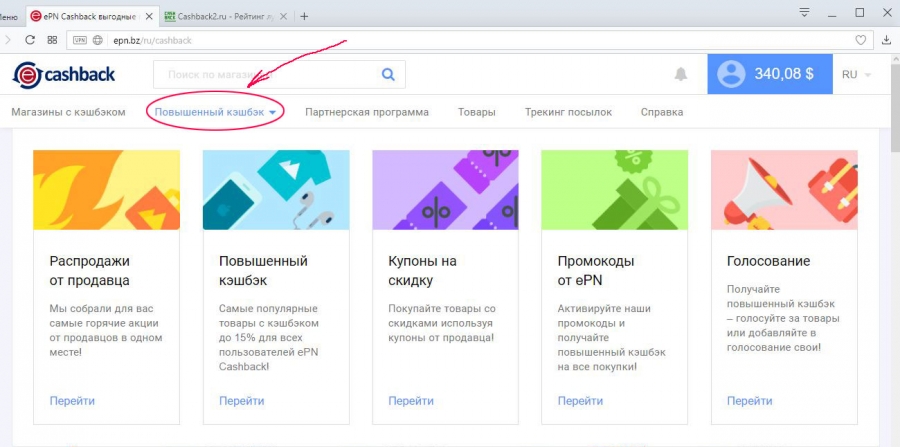The width and height of the screenshot is (900, 447).
Task: Open the user account avatar
Action: [x=731, y=74]
